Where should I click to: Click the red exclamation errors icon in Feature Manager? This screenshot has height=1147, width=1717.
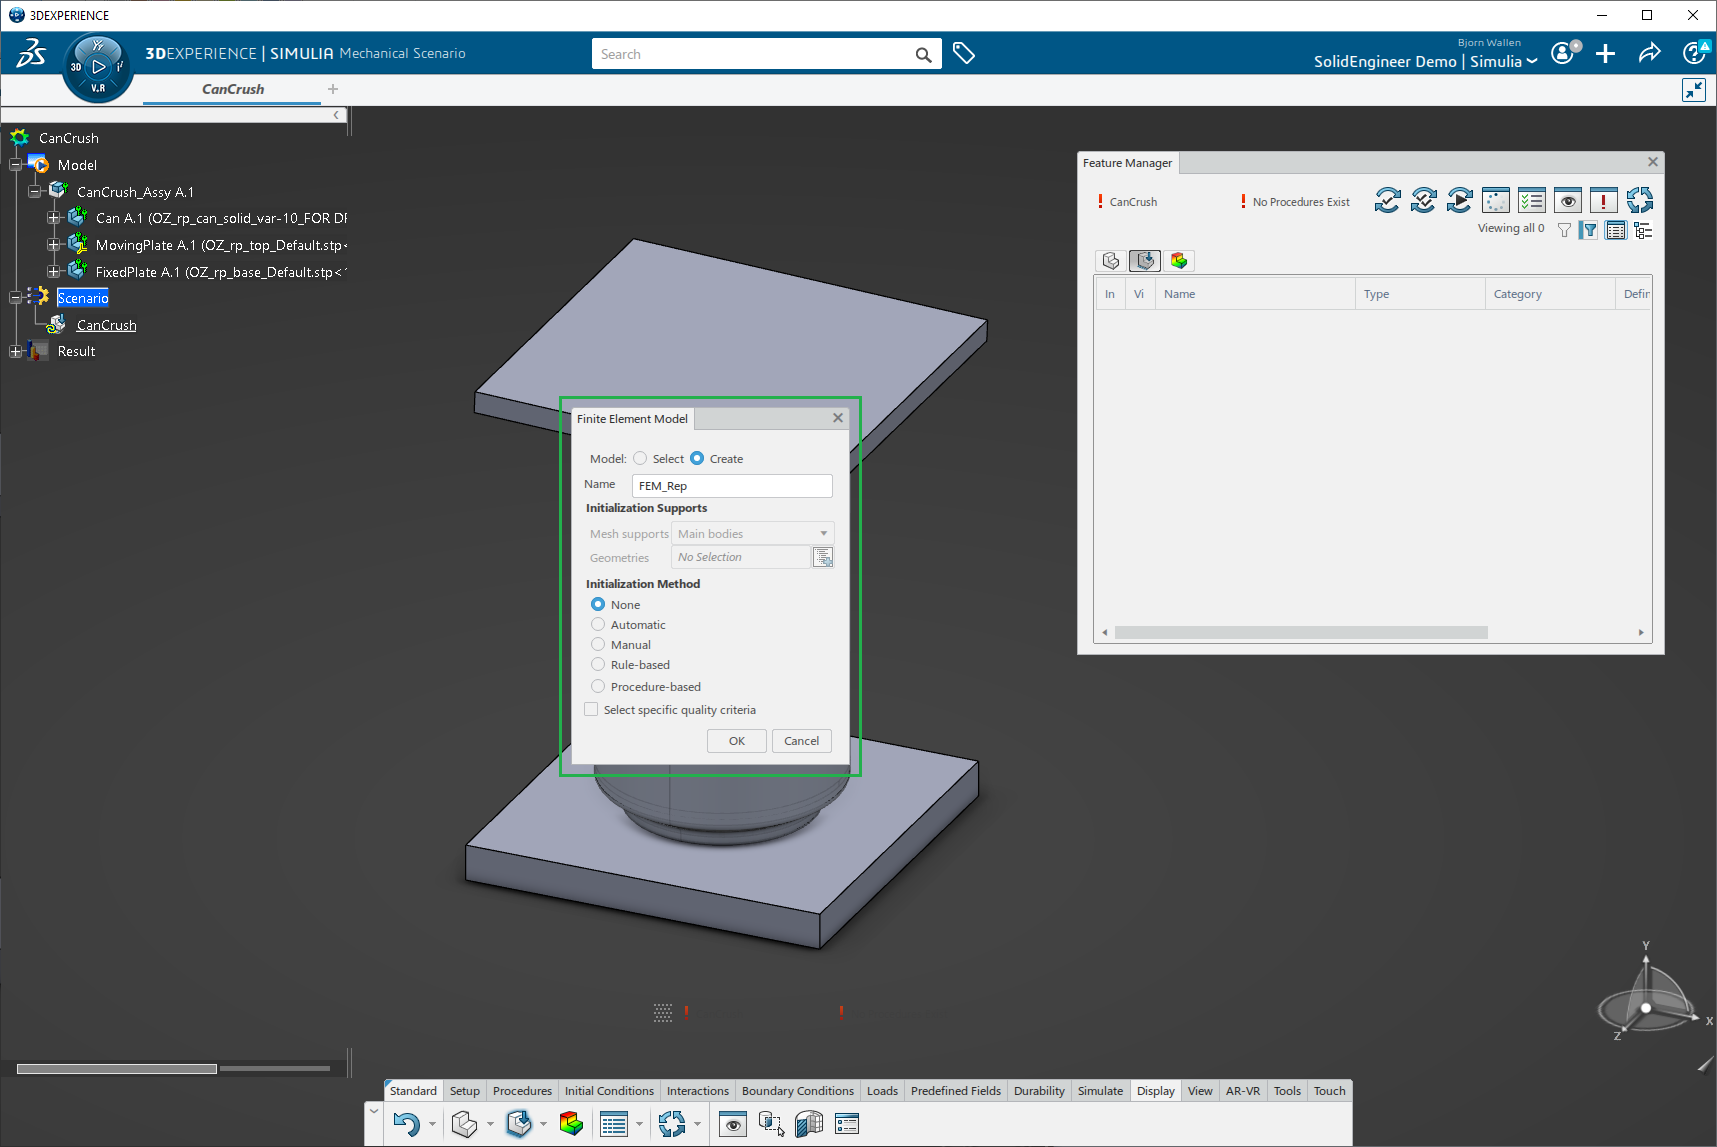pyautogui.click(x=1604, y=201)
